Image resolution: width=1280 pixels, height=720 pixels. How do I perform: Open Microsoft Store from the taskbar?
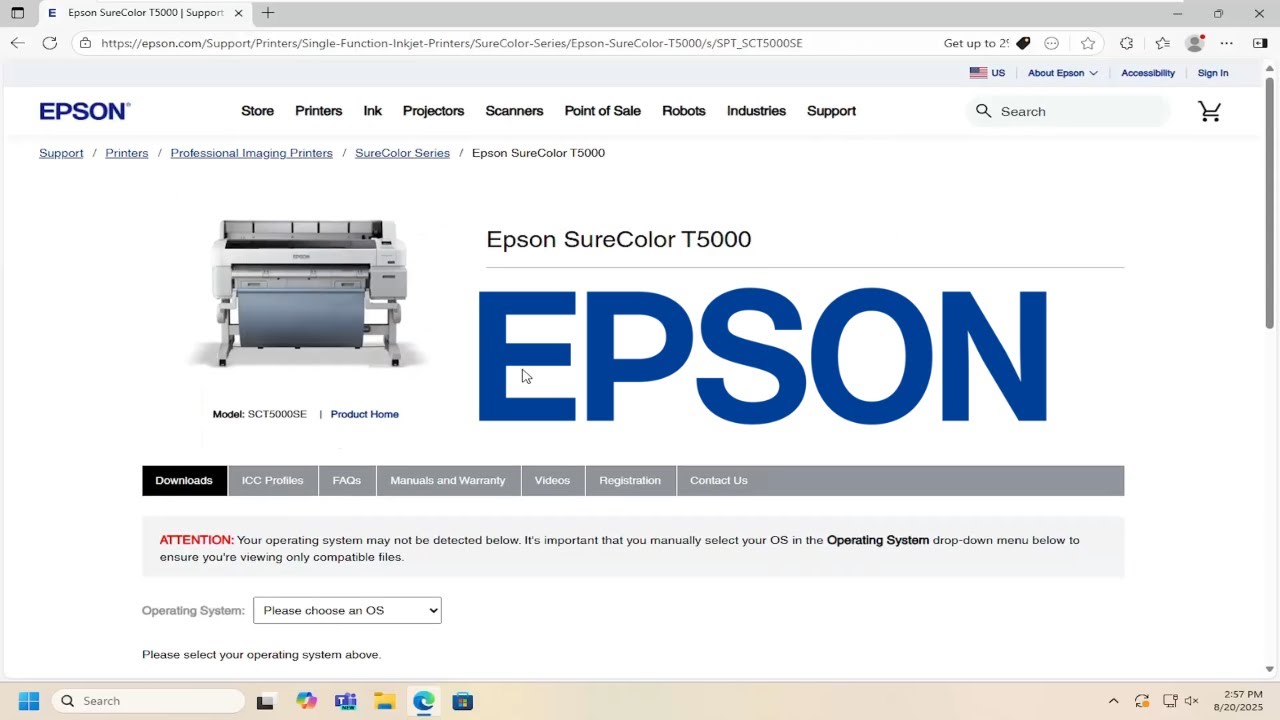(463, 701)
